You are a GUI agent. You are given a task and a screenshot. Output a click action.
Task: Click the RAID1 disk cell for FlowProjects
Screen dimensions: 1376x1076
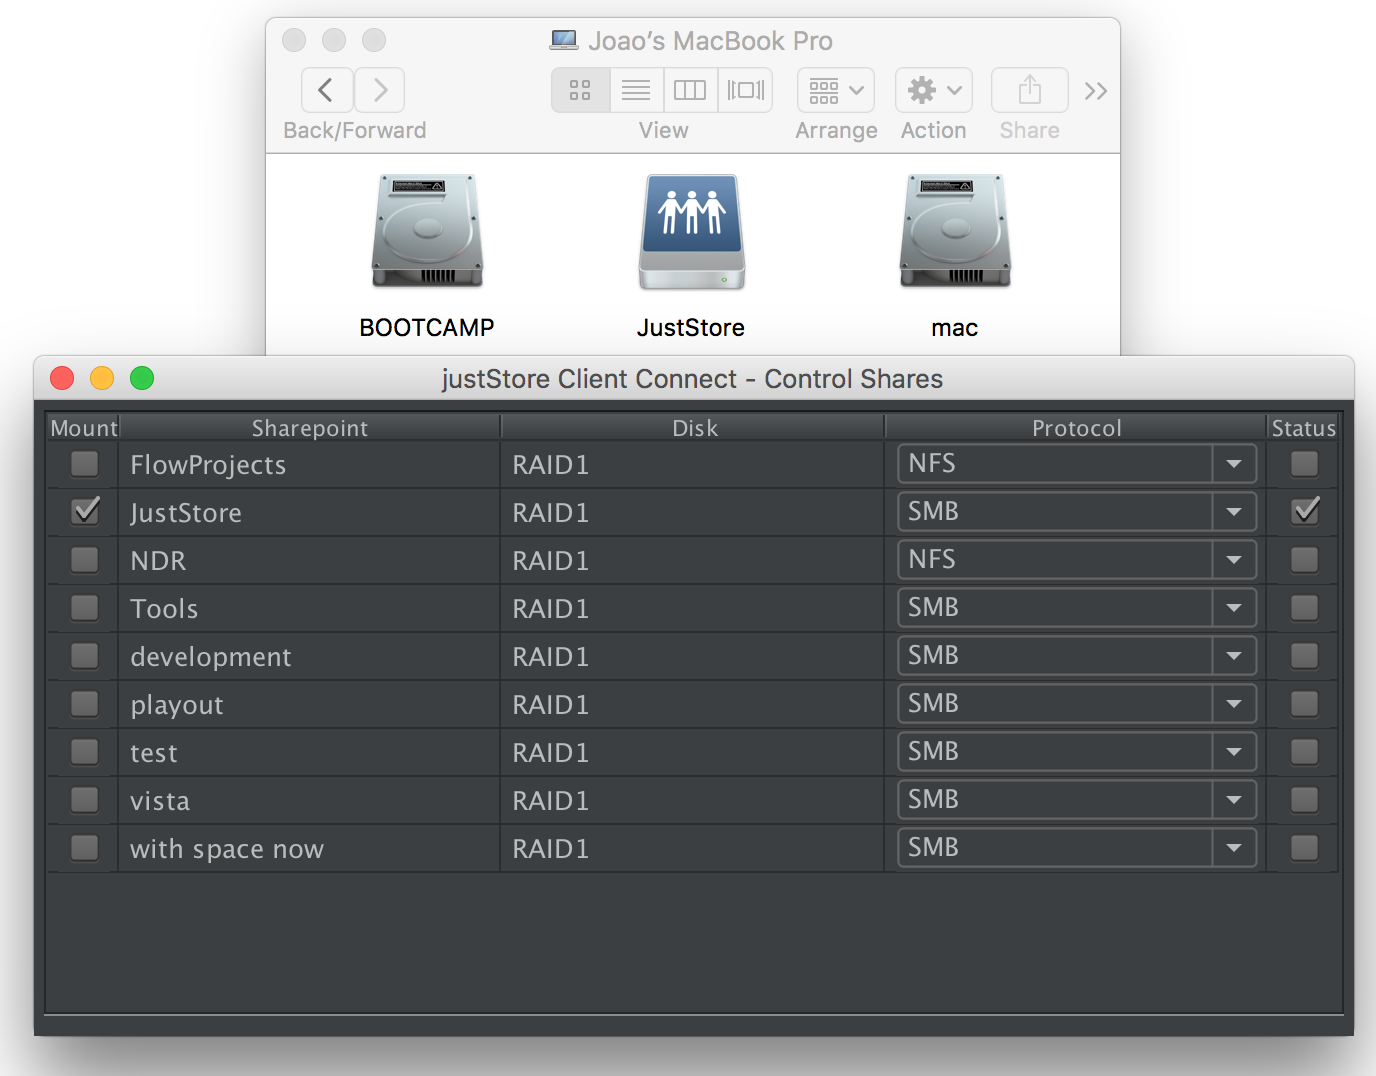[x=692, y=465]
